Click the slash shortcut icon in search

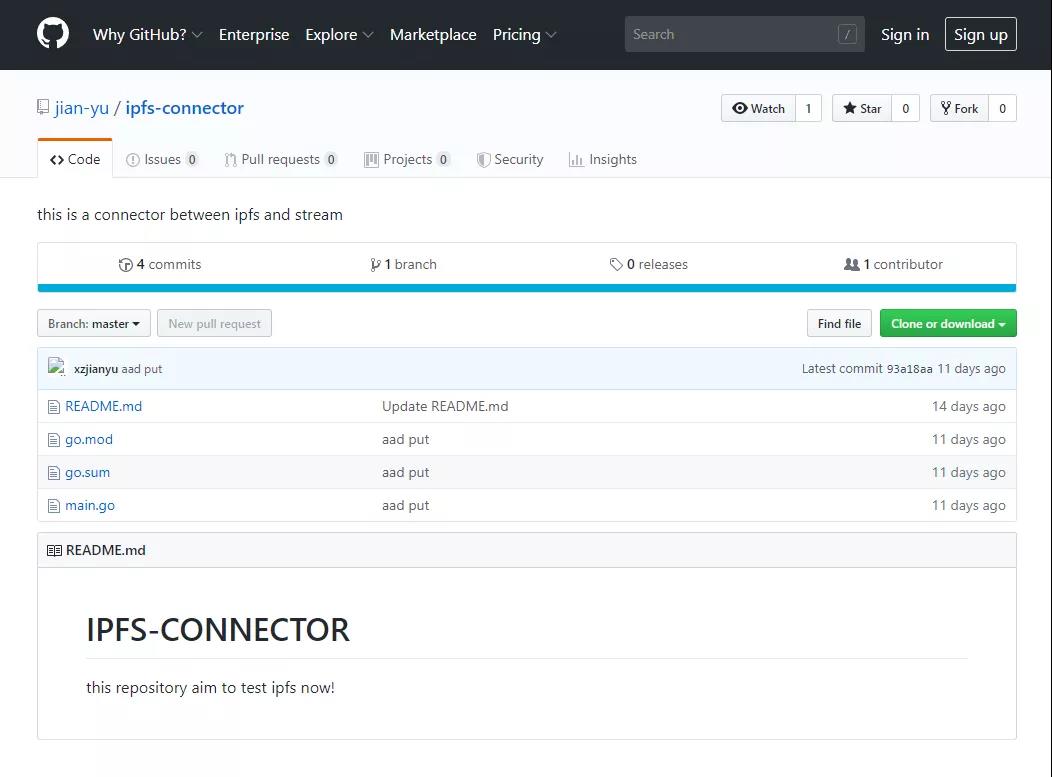click(x=847, y=34)
